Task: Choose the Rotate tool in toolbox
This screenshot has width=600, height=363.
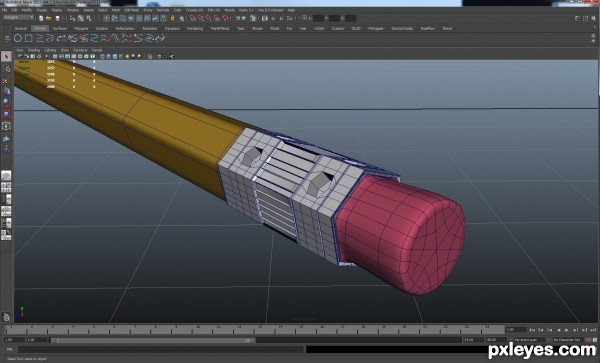Action: pos(6,102)
